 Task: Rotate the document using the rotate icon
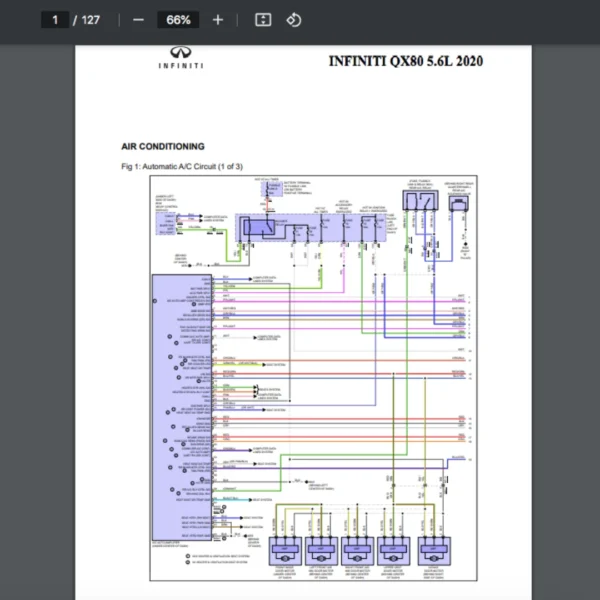tap(293, 20)
